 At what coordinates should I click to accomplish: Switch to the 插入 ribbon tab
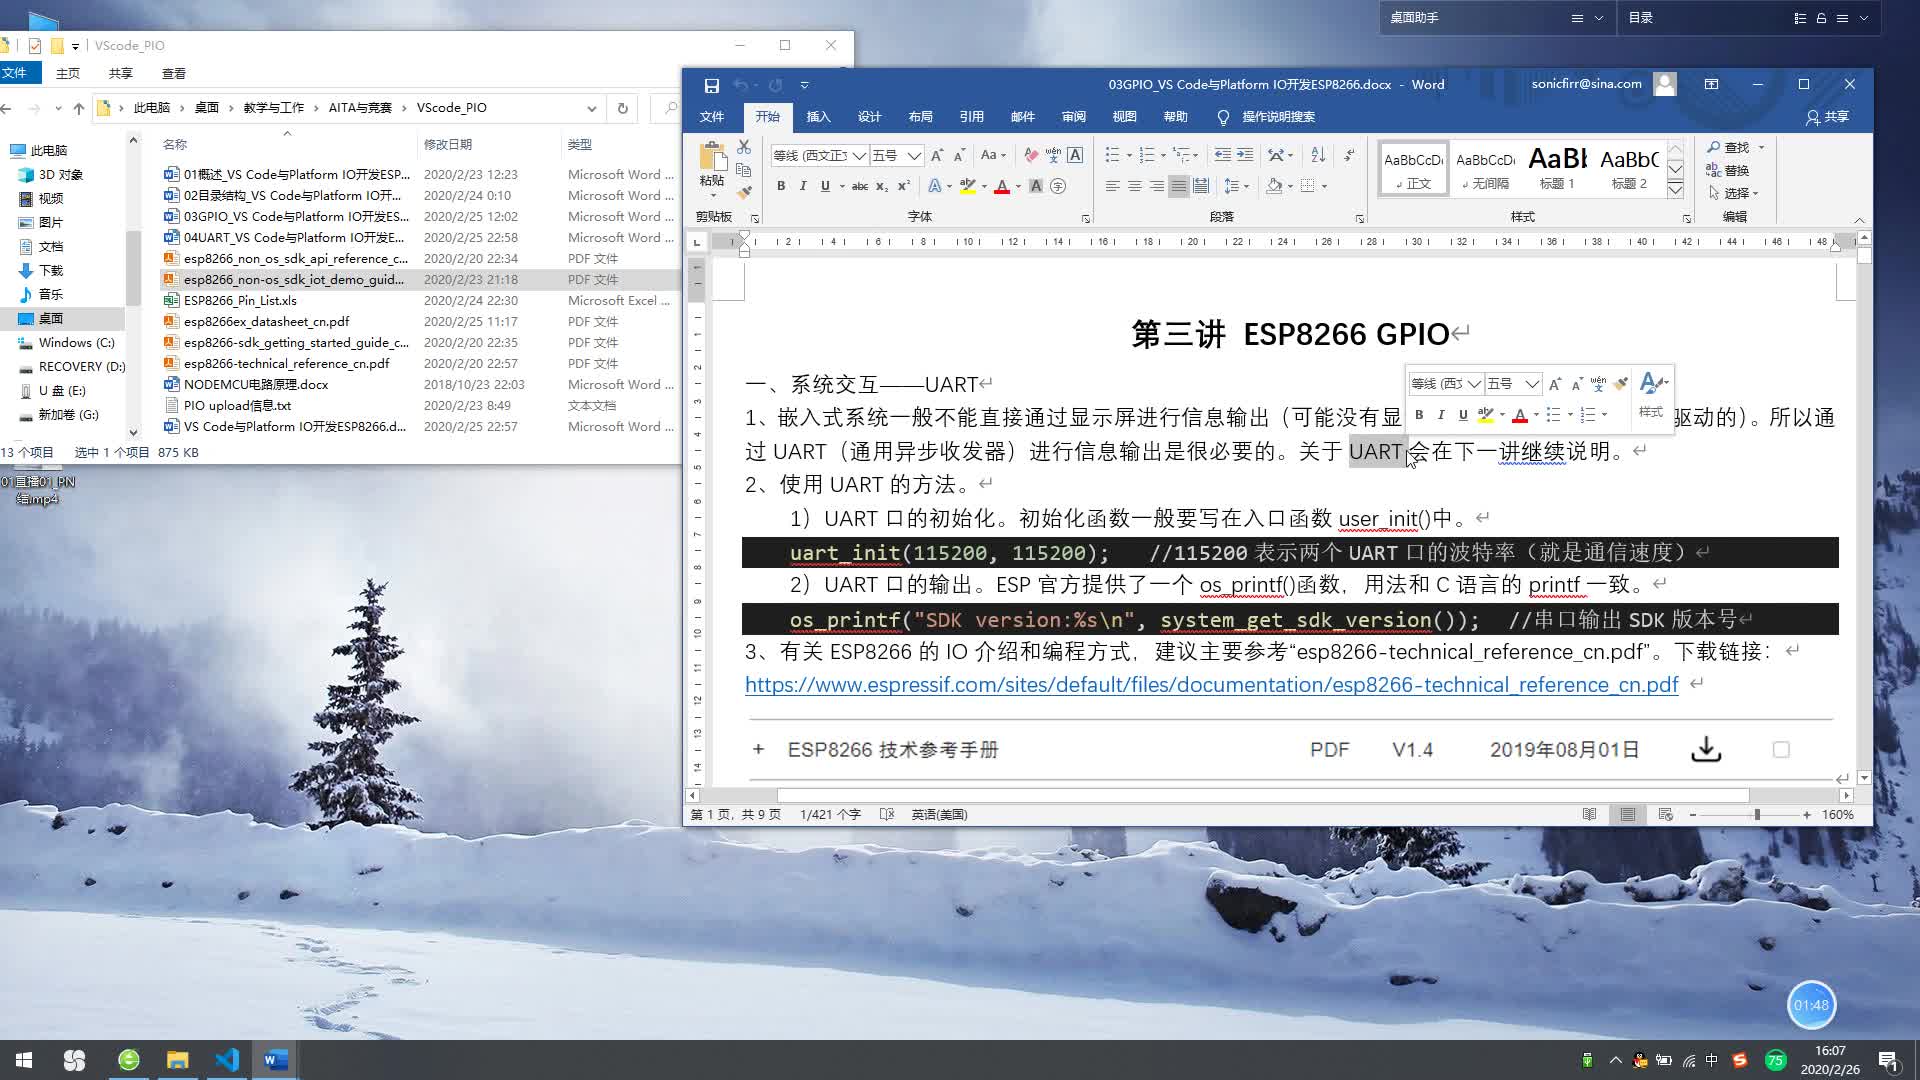click(818, 117)
